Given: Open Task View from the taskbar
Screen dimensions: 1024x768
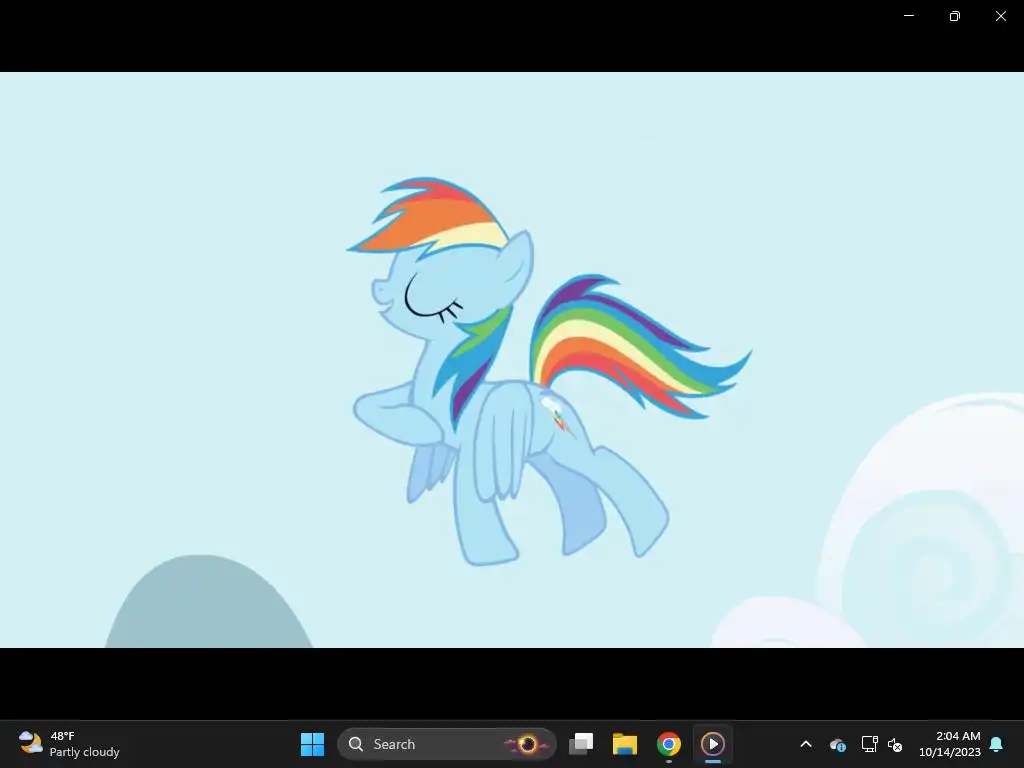Looking at the screenshot, I should coord(581,744).
